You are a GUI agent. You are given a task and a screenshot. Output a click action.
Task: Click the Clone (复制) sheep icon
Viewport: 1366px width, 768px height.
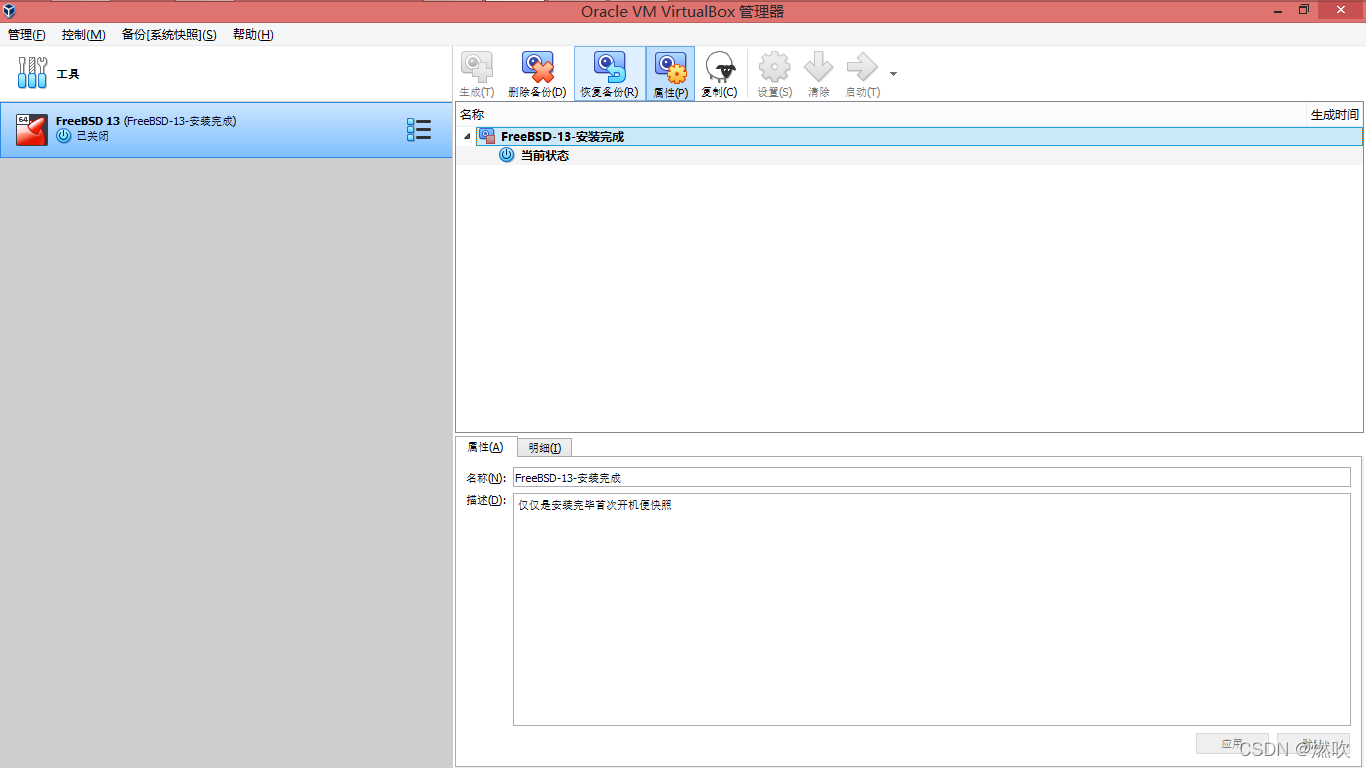(720, 68)
